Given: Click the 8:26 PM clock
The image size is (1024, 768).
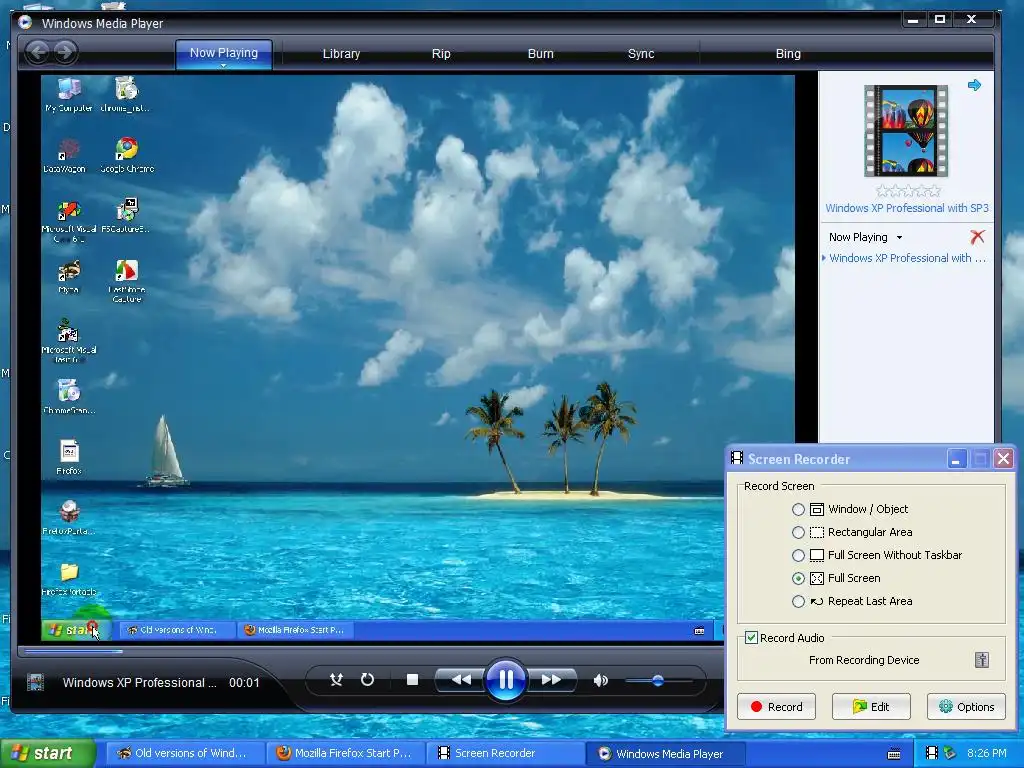Looking at the screenshot, I should 987,753.
